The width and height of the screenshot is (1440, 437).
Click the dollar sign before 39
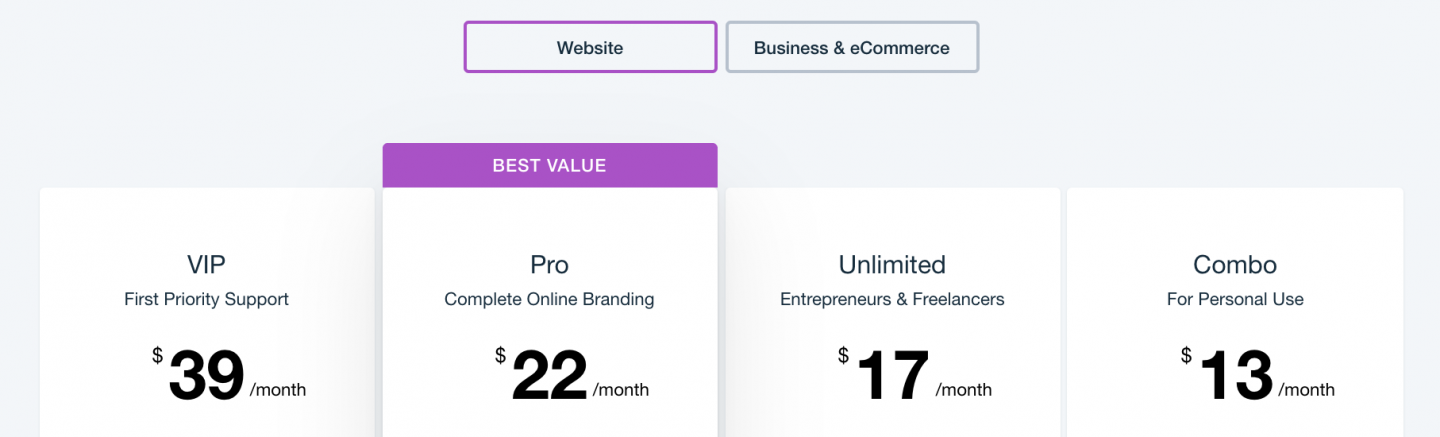158,355
